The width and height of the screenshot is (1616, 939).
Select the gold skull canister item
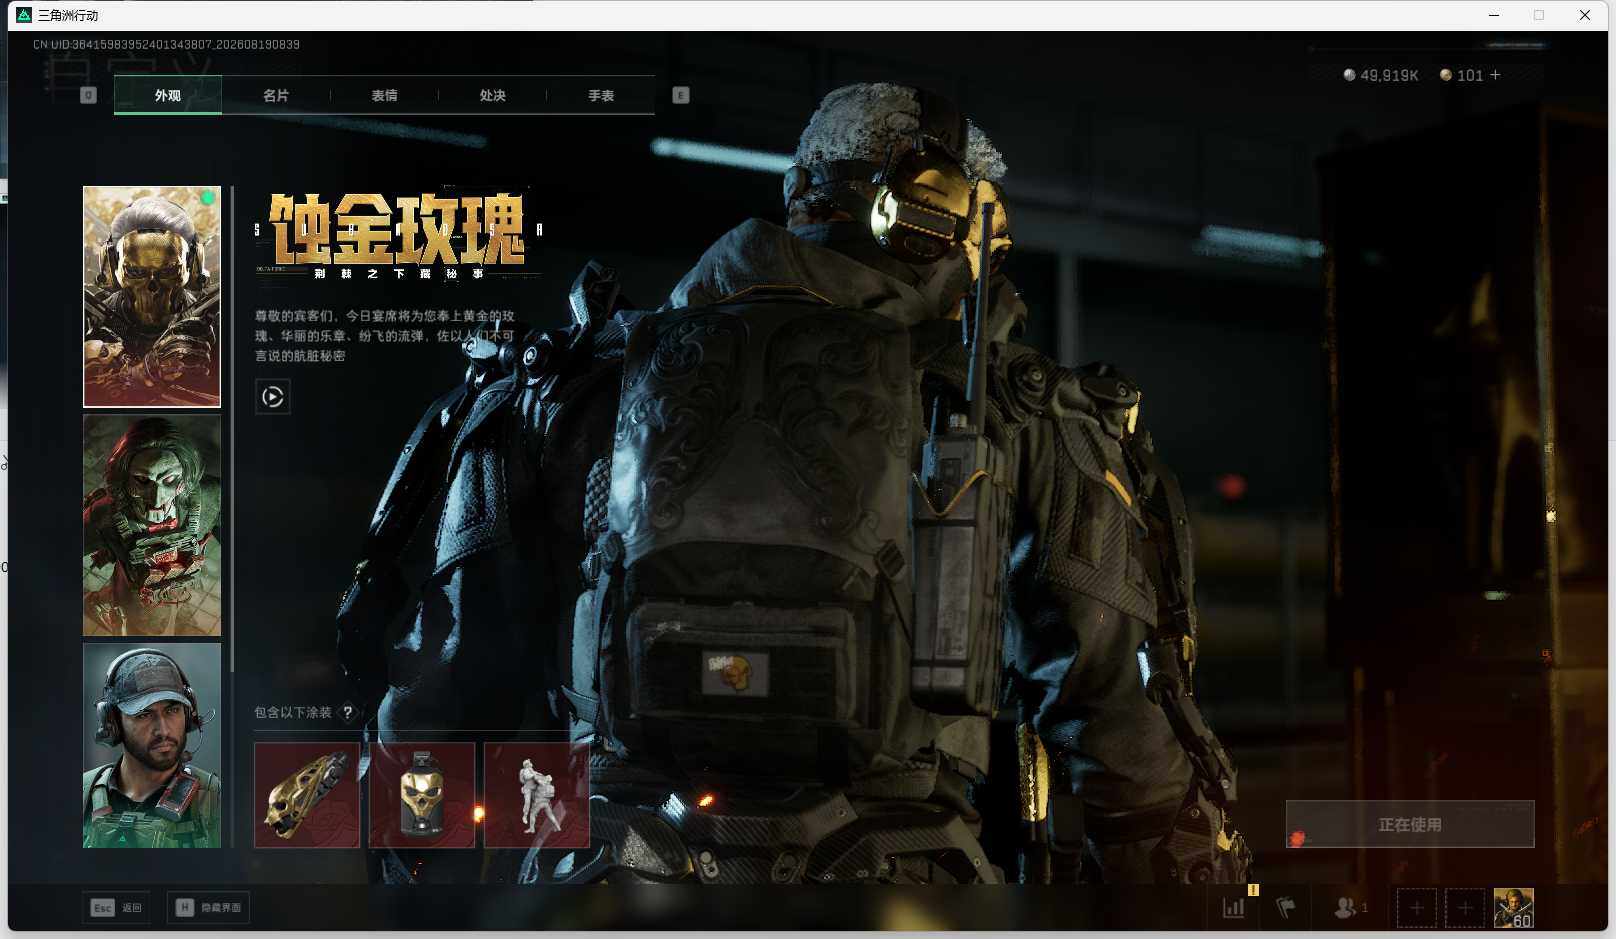422,795
